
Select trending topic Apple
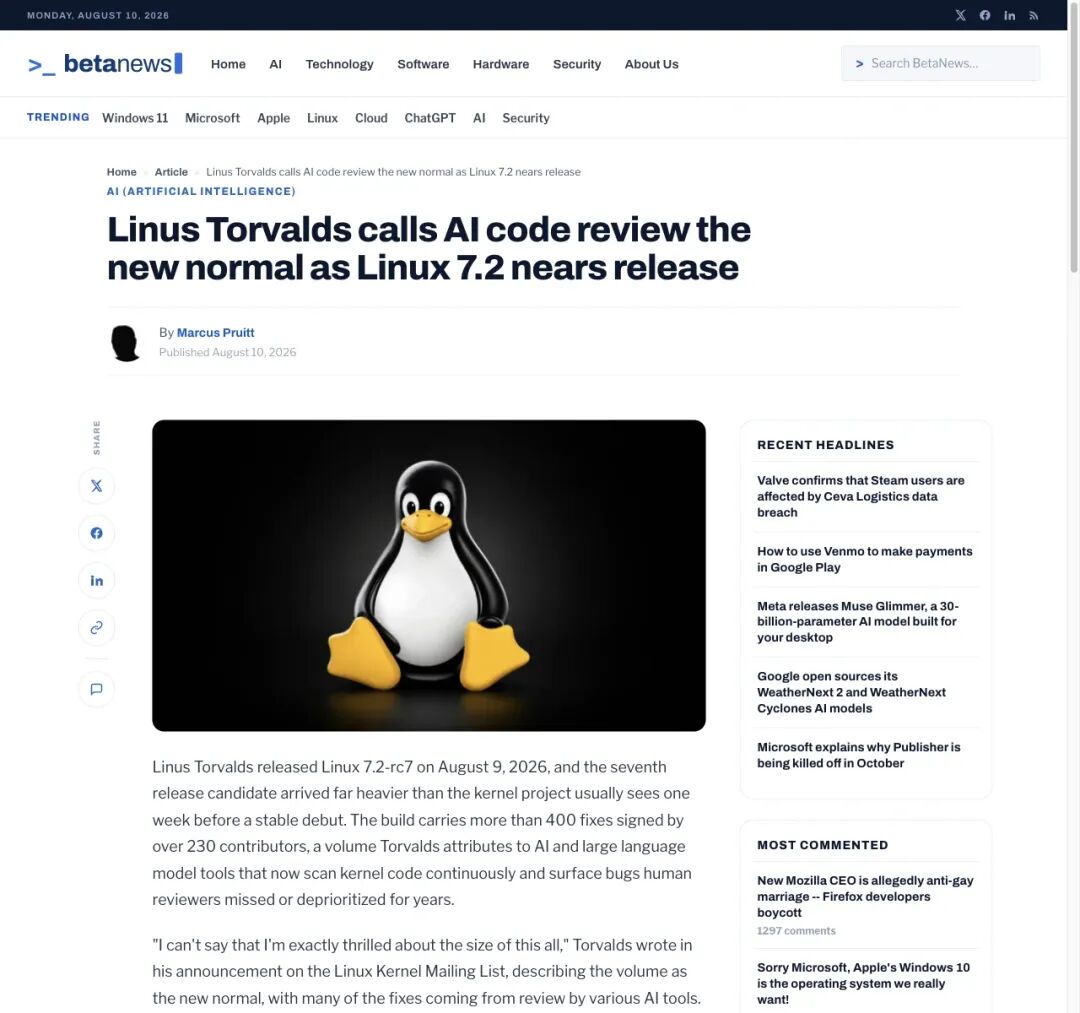coord(273,118)
